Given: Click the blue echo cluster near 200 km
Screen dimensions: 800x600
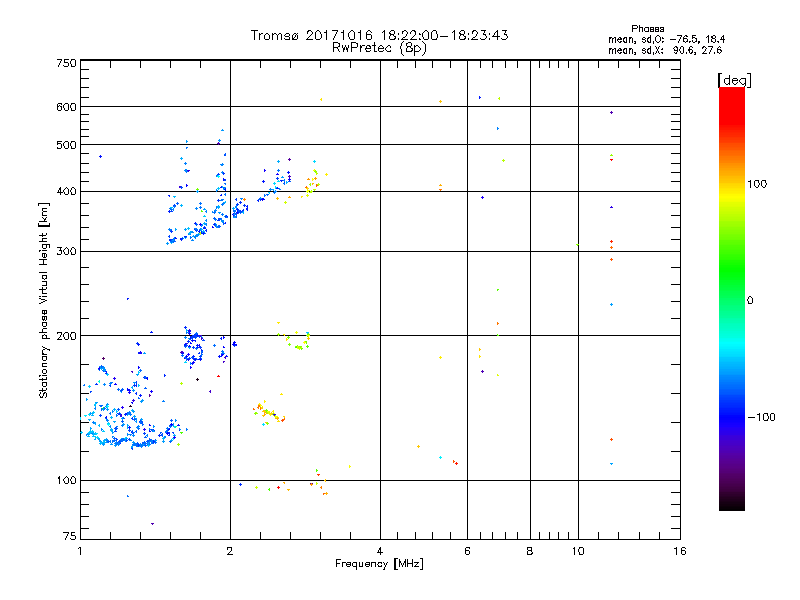Looking at the screenshot, I should point(193,347).
